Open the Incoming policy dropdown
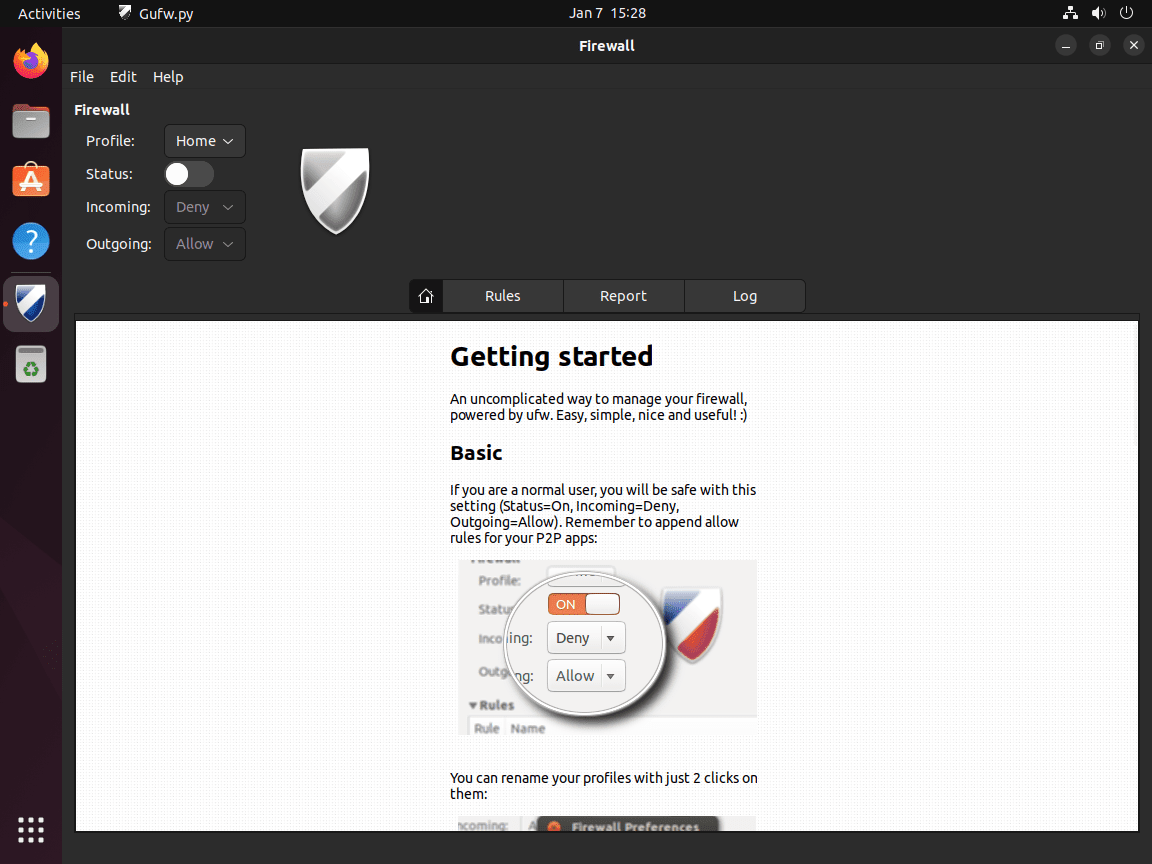 204,207
